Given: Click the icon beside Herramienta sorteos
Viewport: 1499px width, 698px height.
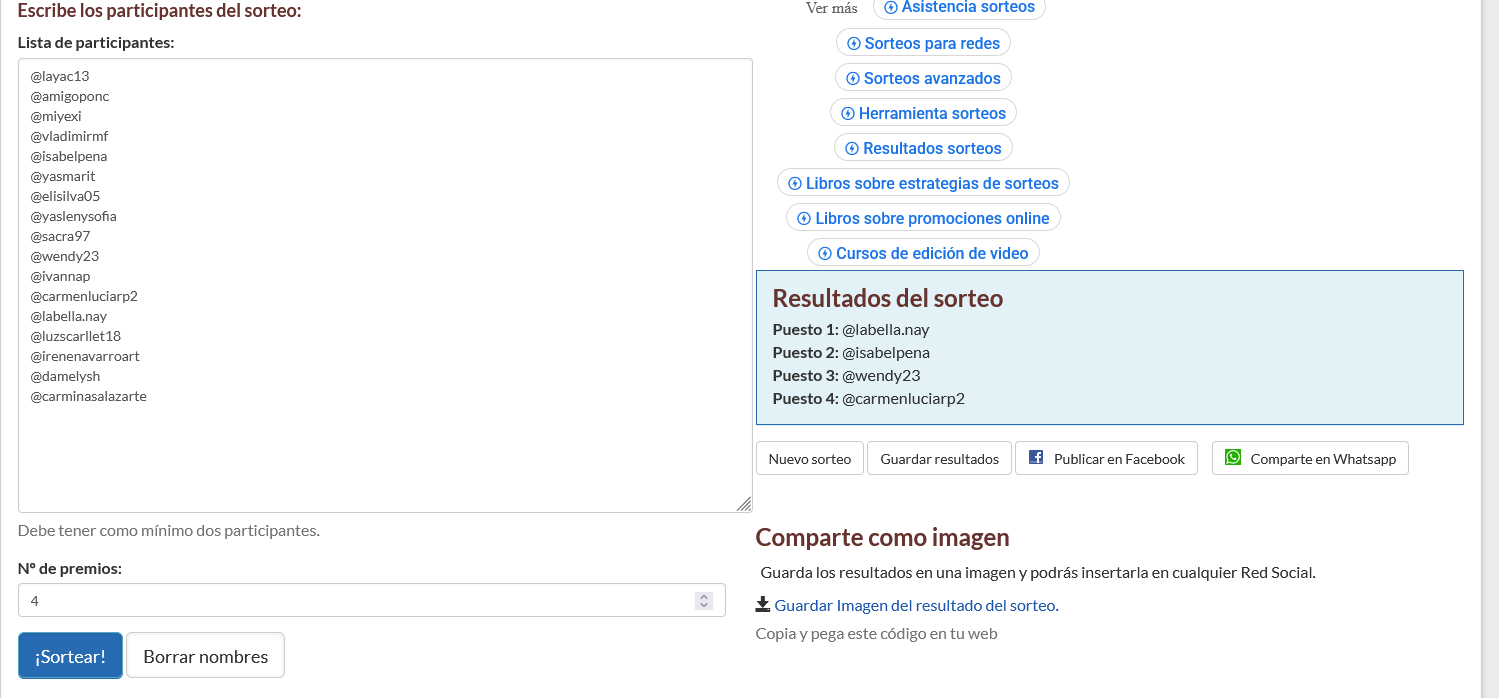Looking at the screenshot, I should coord(846,112).
